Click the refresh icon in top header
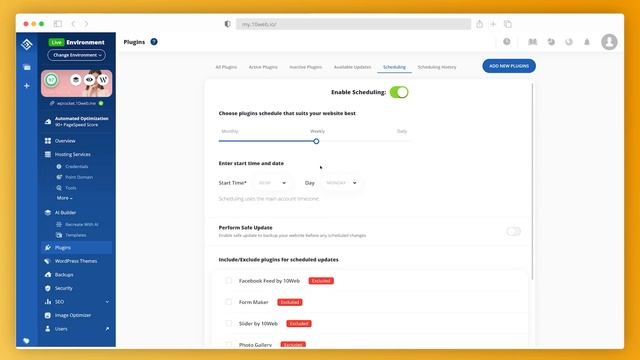 click(x=569, y=42)
